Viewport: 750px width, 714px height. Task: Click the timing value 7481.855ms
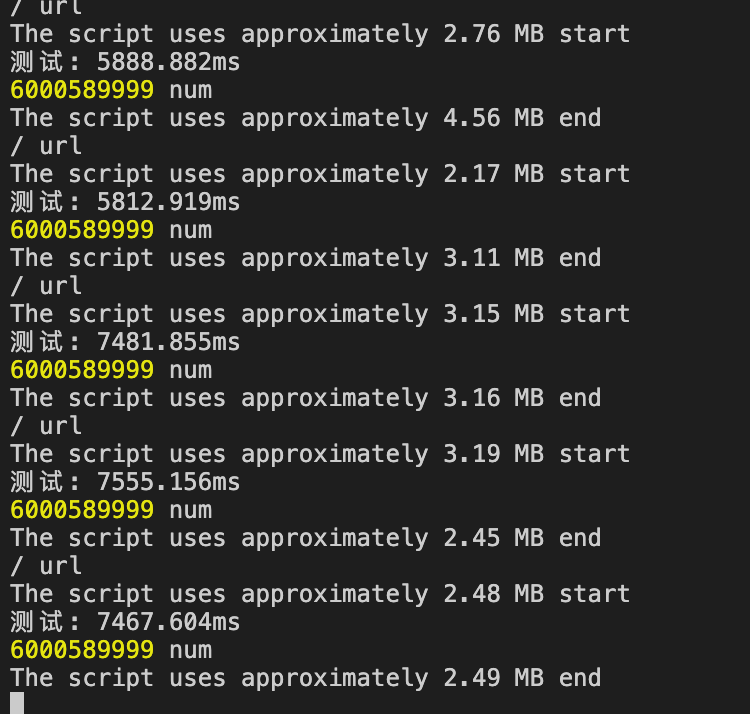pos(168,342)
